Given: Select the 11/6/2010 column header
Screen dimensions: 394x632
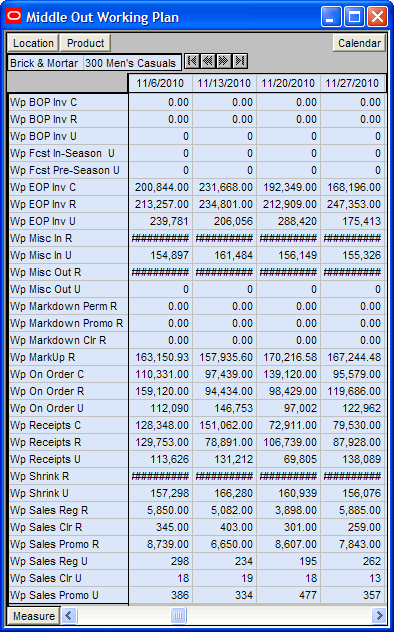Looking at the screenshot, I should click(x=160, y=83).
